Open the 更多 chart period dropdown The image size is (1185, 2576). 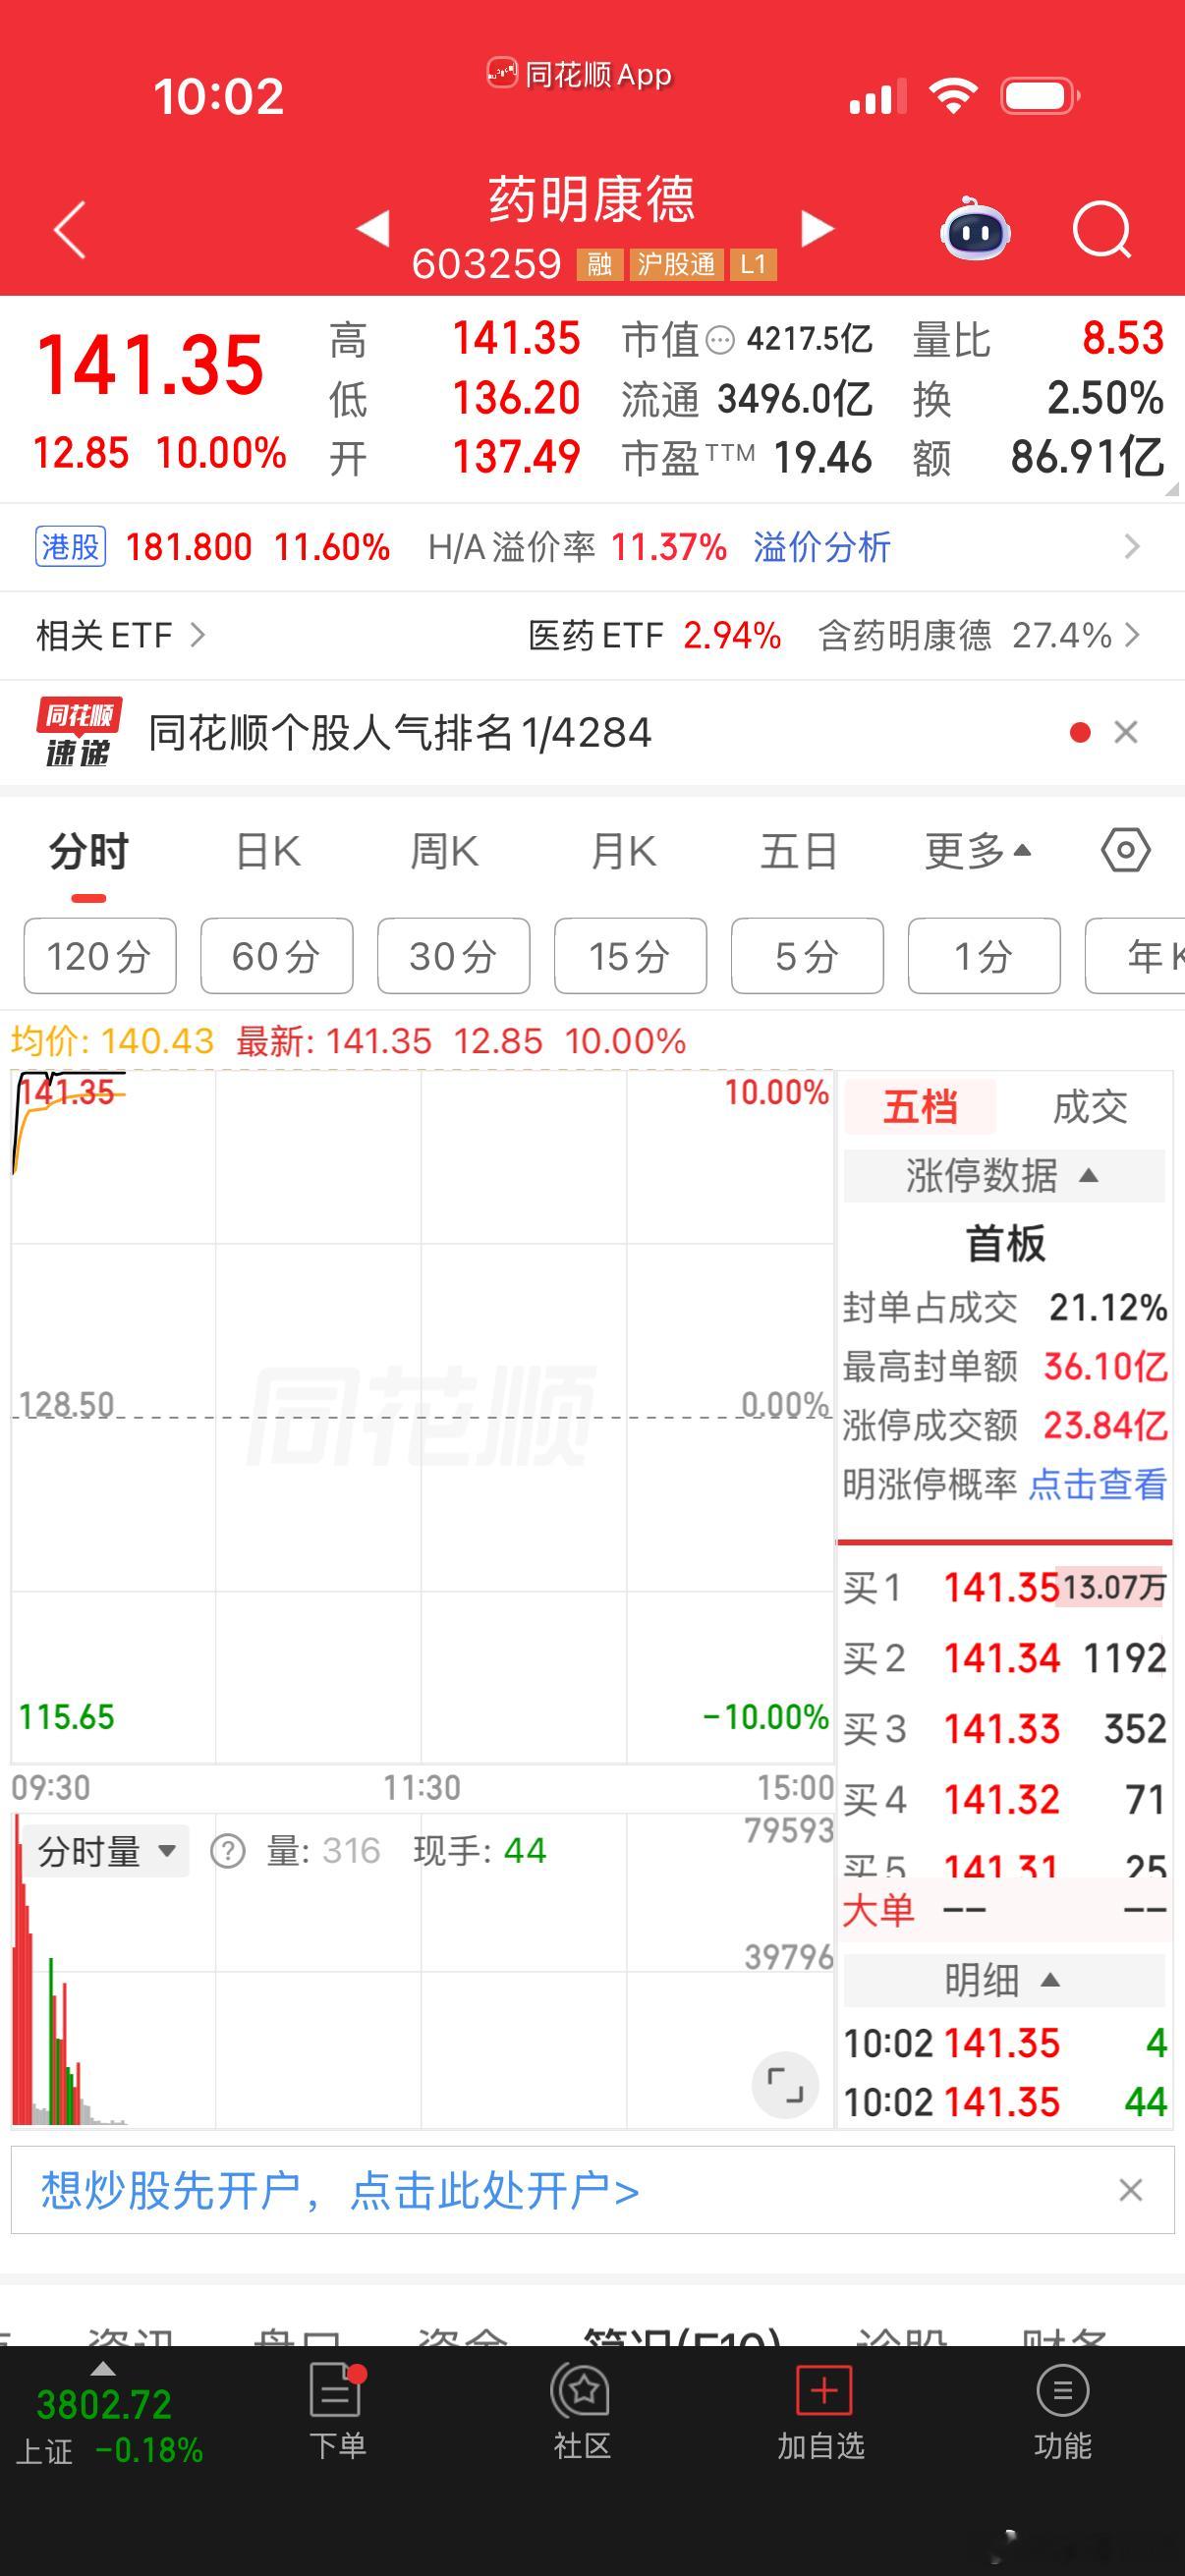[977, 851]
